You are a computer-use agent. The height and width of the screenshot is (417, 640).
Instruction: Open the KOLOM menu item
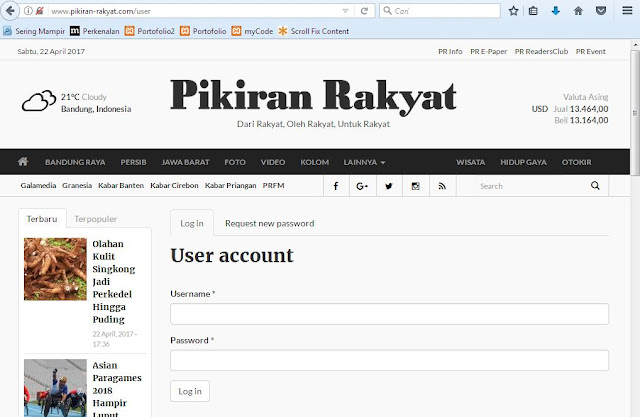pos(315,162)
